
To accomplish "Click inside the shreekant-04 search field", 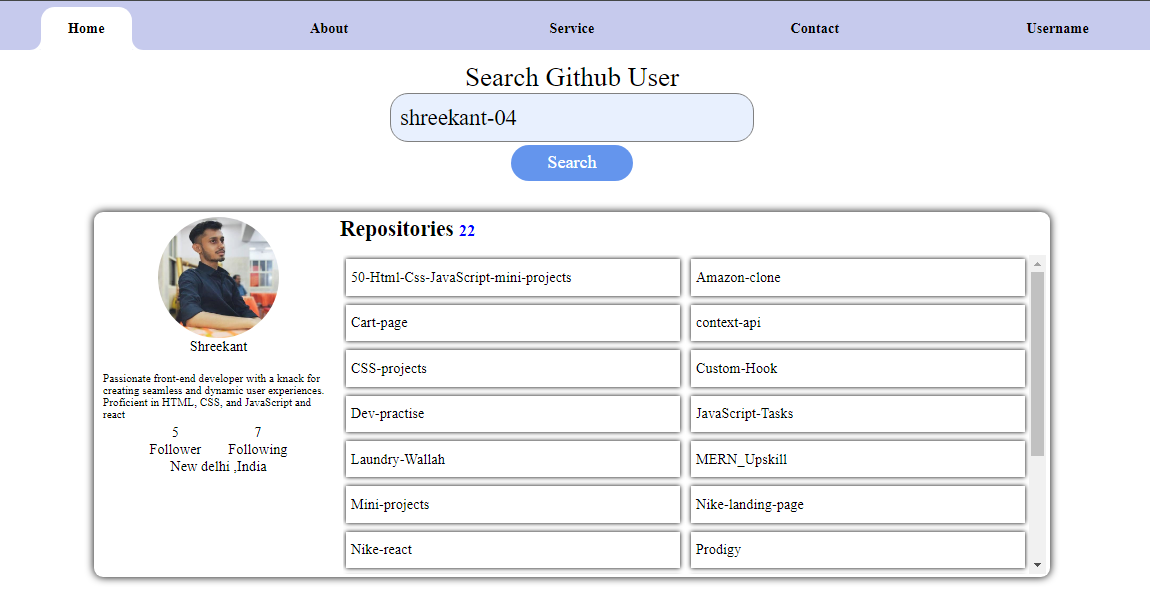I will (571, 117).
